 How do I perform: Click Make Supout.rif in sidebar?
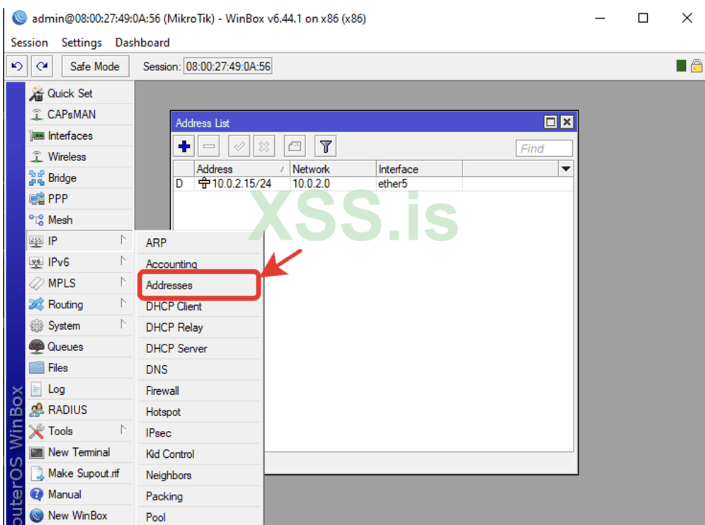click(80, 473)
